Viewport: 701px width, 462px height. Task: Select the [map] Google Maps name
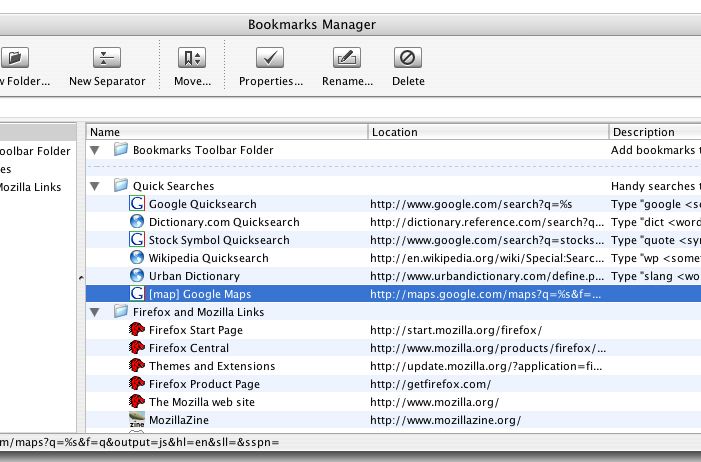coord(200,294)
